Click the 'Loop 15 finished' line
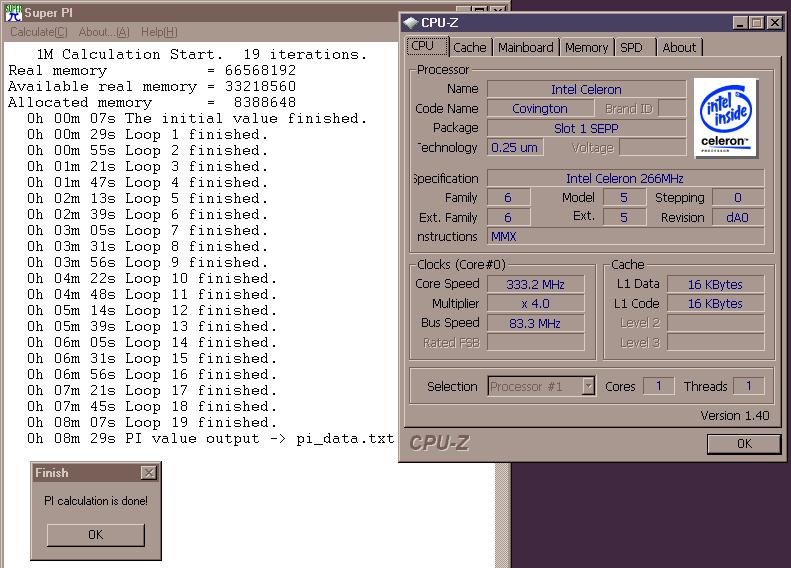The width and height of the screenshot is (791, 568). click(x=152, y=359)
